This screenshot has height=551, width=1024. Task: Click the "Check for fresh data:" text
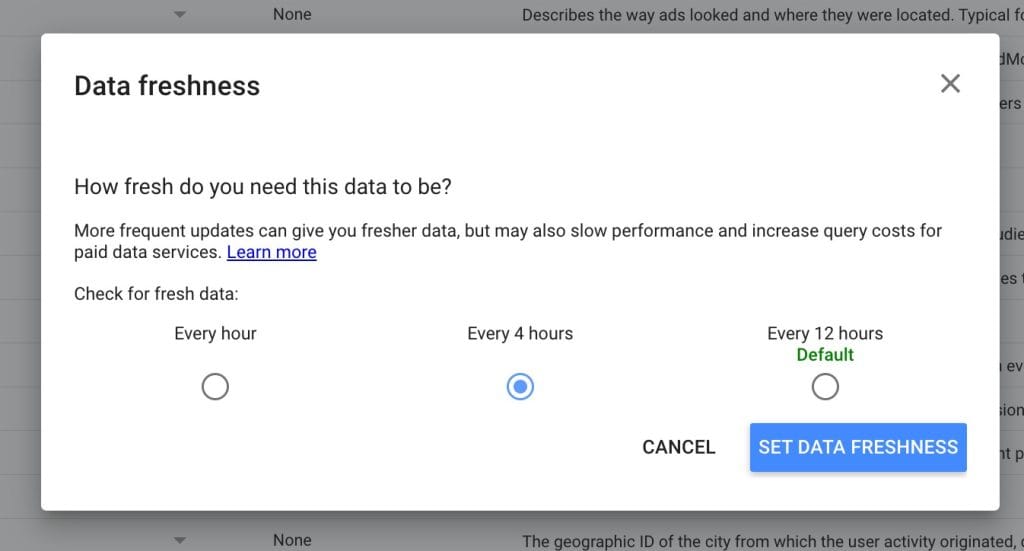[x=156, y=294]
